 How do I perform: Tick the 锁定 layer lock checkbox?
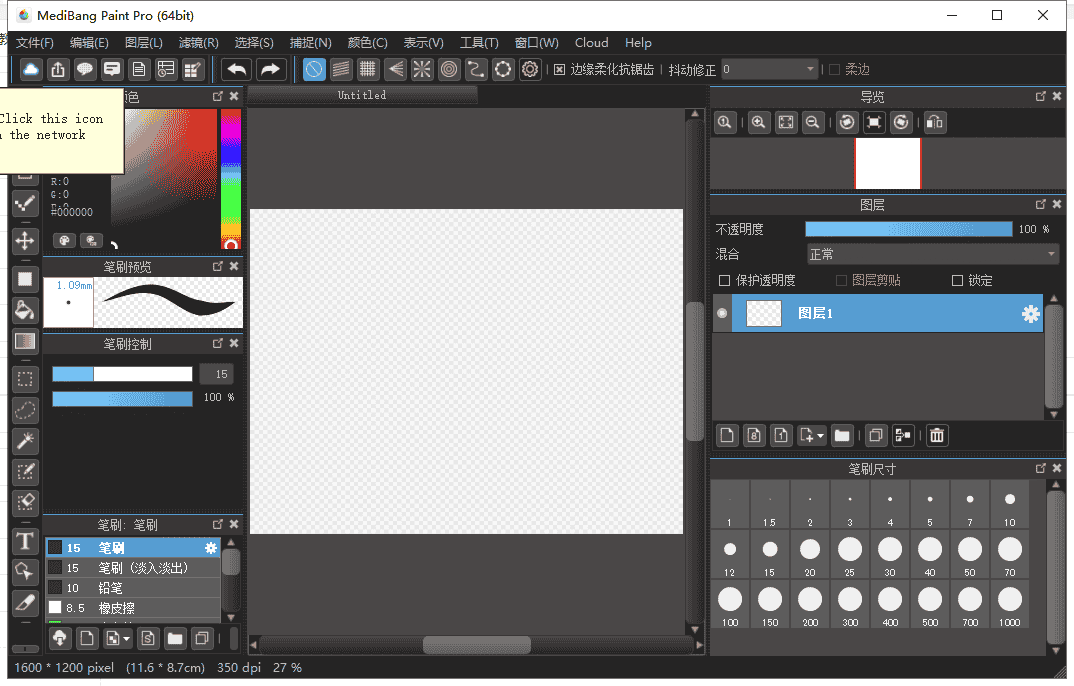click(x=957, y=281)
